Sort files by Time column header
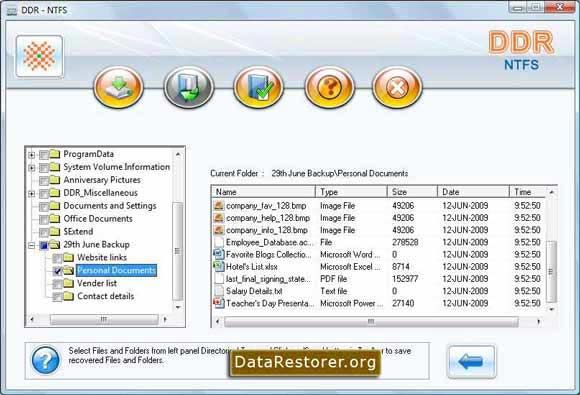This screenshot has height=395, width=580. (527, 192)
